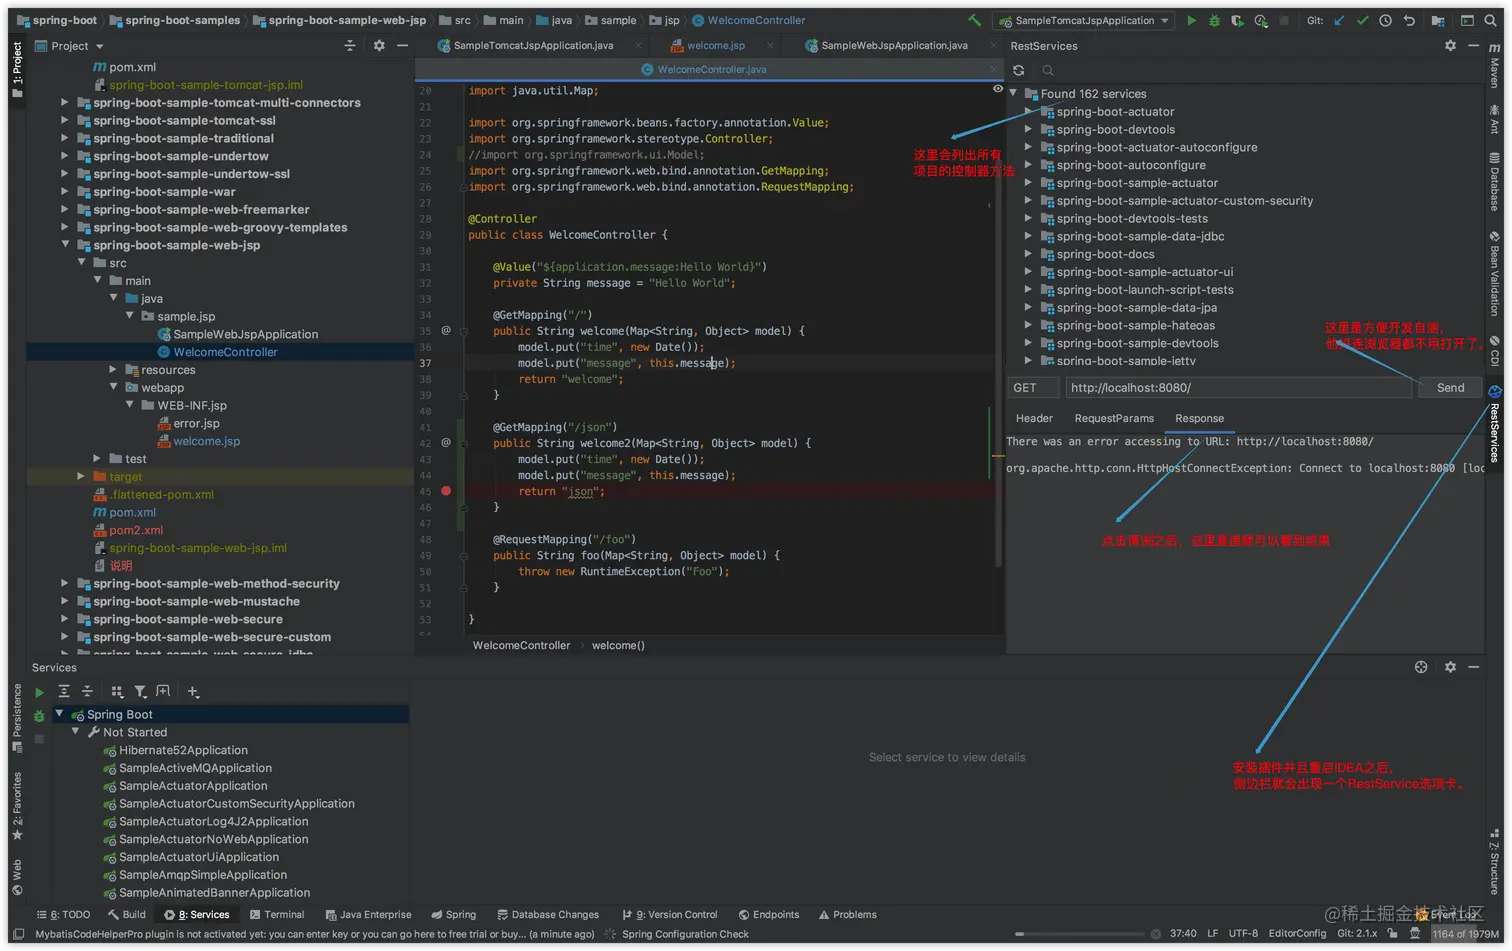The width and height of the screenshot is (1512, 951).
Task: Revert changes with the rollback arrow icon
Action: tap(1409, 20)
